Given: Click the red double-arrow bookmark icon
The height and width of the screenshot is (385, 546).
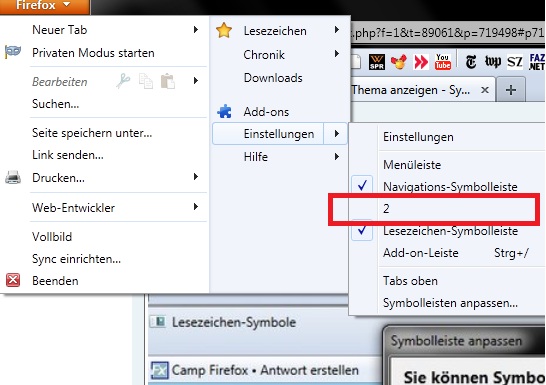Looking at the screenshot, I should pyautogui.click(x=421, y=62).
